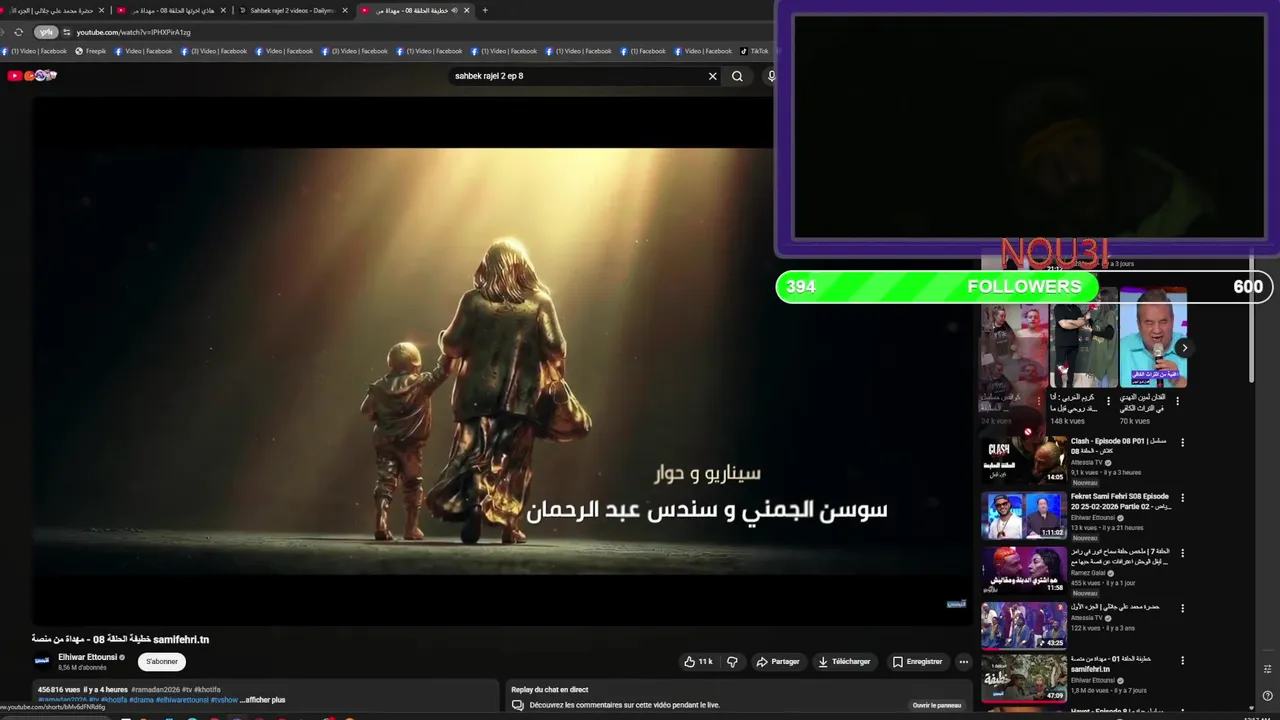Open options menu for the 122 k vues video

click(1182, 607)
